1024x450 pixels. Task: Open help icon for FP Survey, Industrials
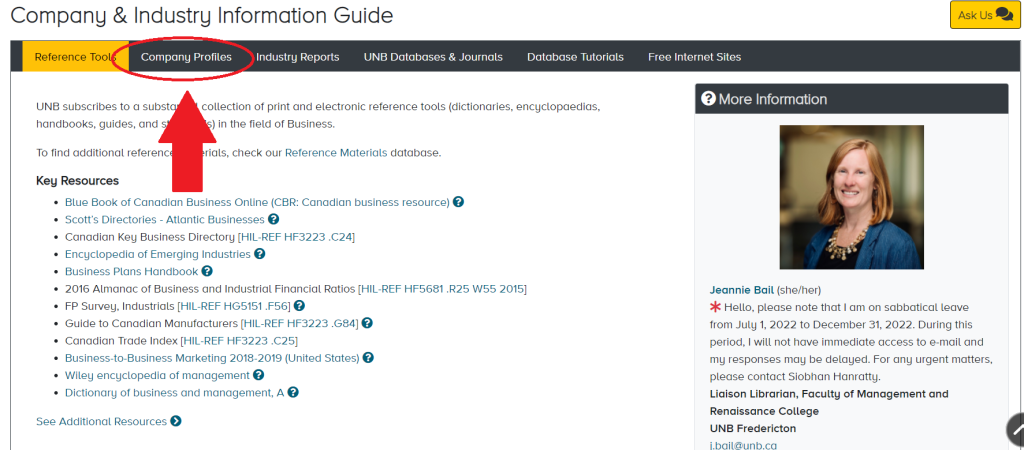[x=299, y=306]
